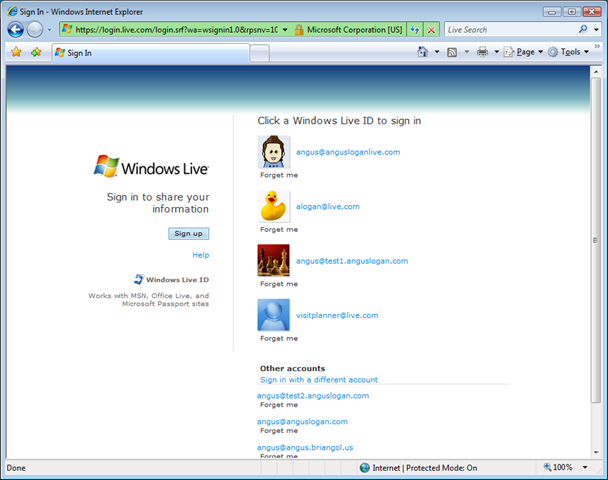Viewport: 608px width, 480px height.
Task: Click the greyed Forward navigation button
Action: click(35, 30)
